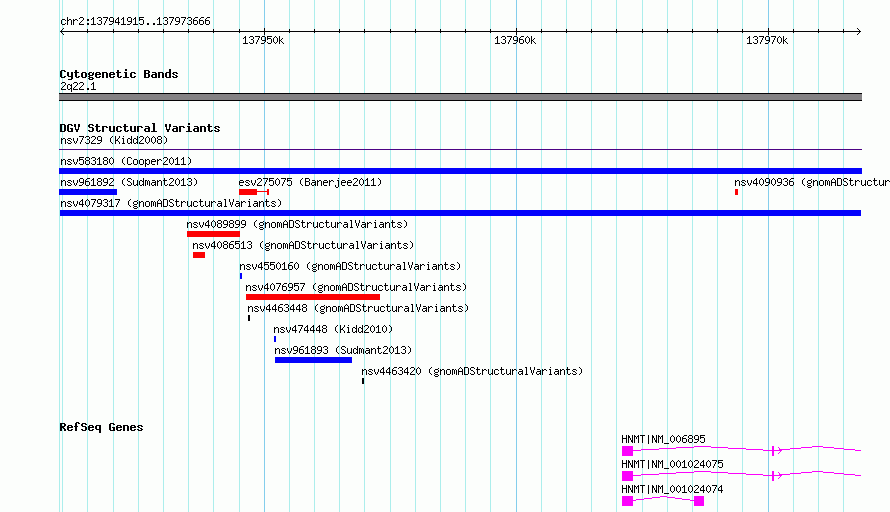Click the right arrowhead of the ruler
The image size is (890, 512).
point(859,31)
